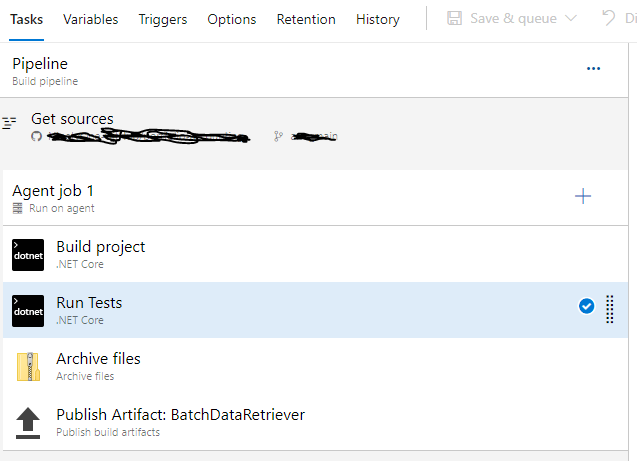637x461 pixels.
Task: Click the Publish Artifact upload arrow icon
Action: pyautogui.click(x=28, y=422)
